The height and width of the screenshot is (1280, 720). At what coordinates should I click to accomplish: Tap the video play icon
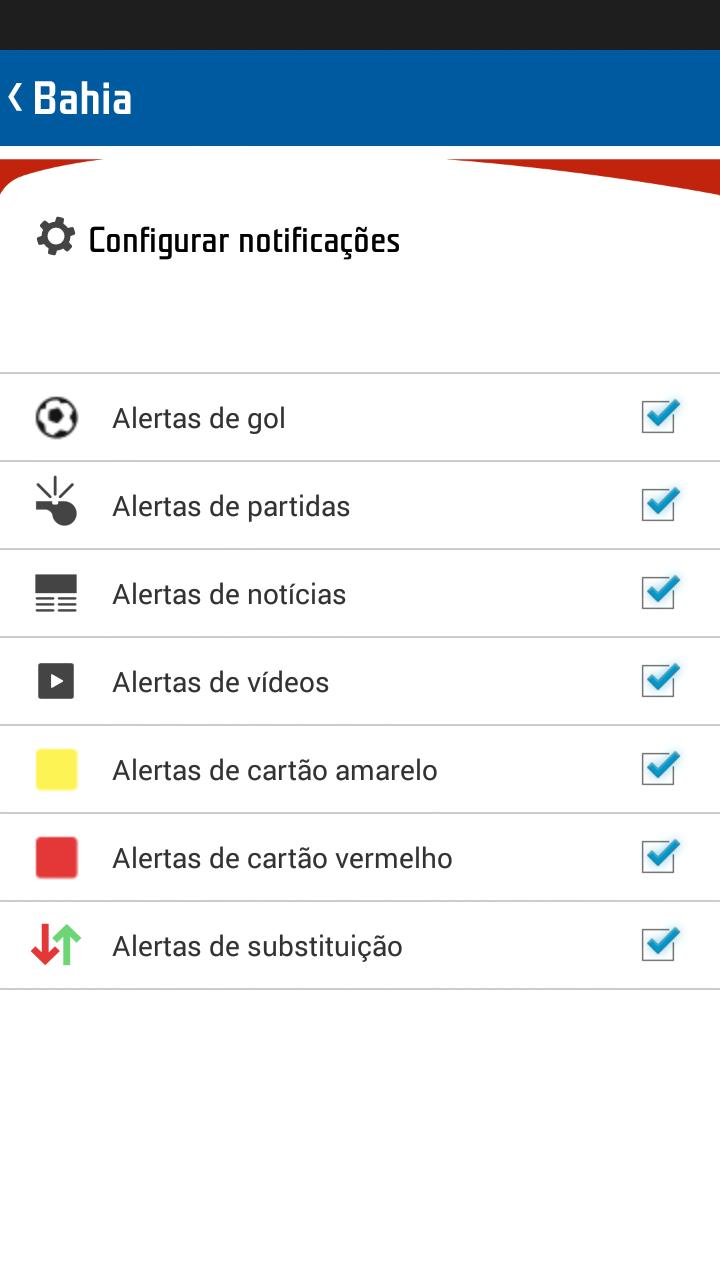point(56,682)
